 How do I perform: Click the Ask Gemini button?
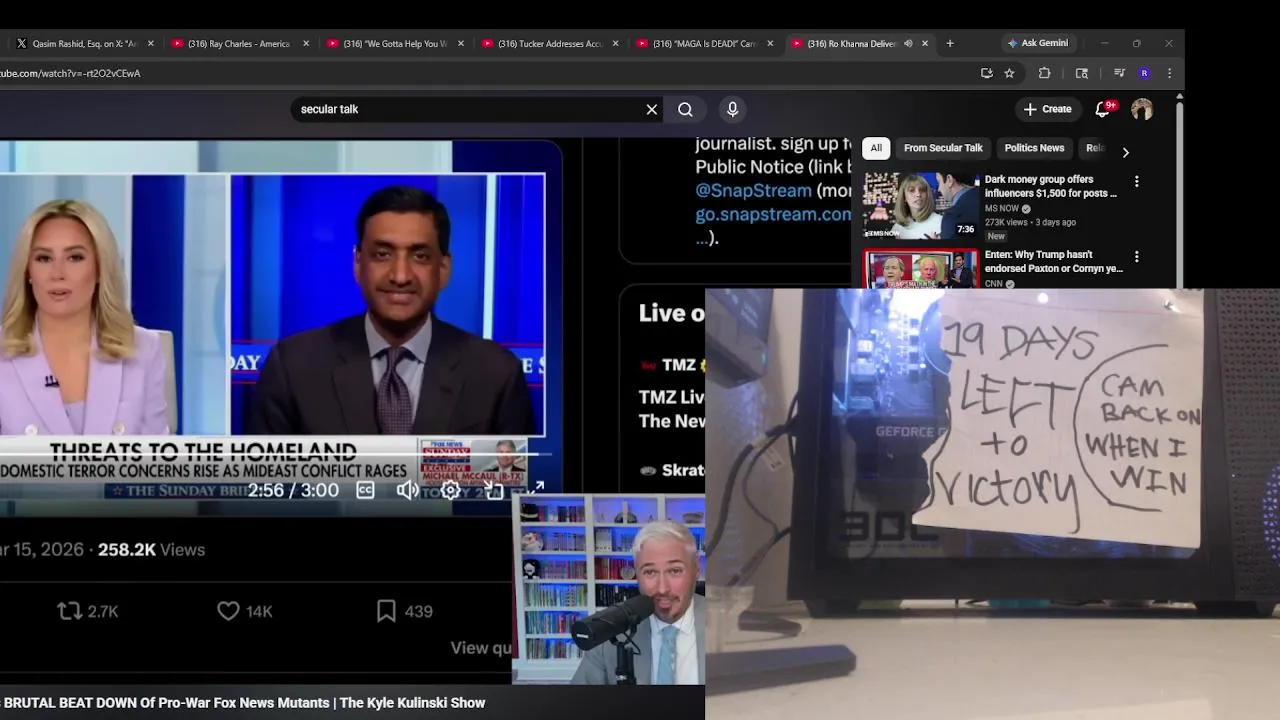[1038, 43]
